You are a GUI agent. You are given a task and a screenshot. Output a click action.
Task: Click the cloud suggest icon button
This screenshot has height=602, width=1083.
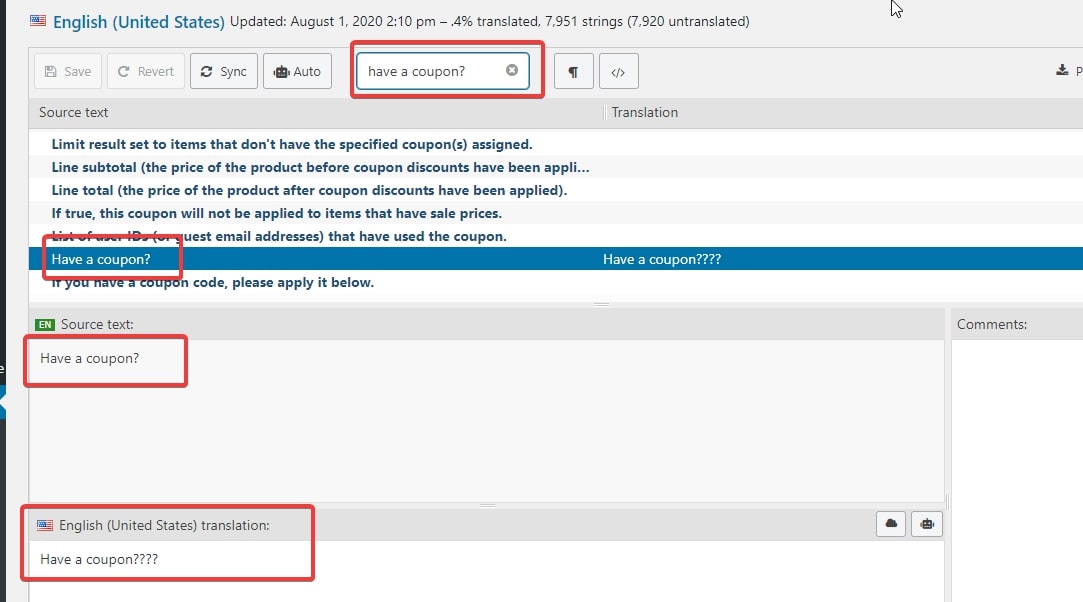pyautogui.click(x=891, y=524)
